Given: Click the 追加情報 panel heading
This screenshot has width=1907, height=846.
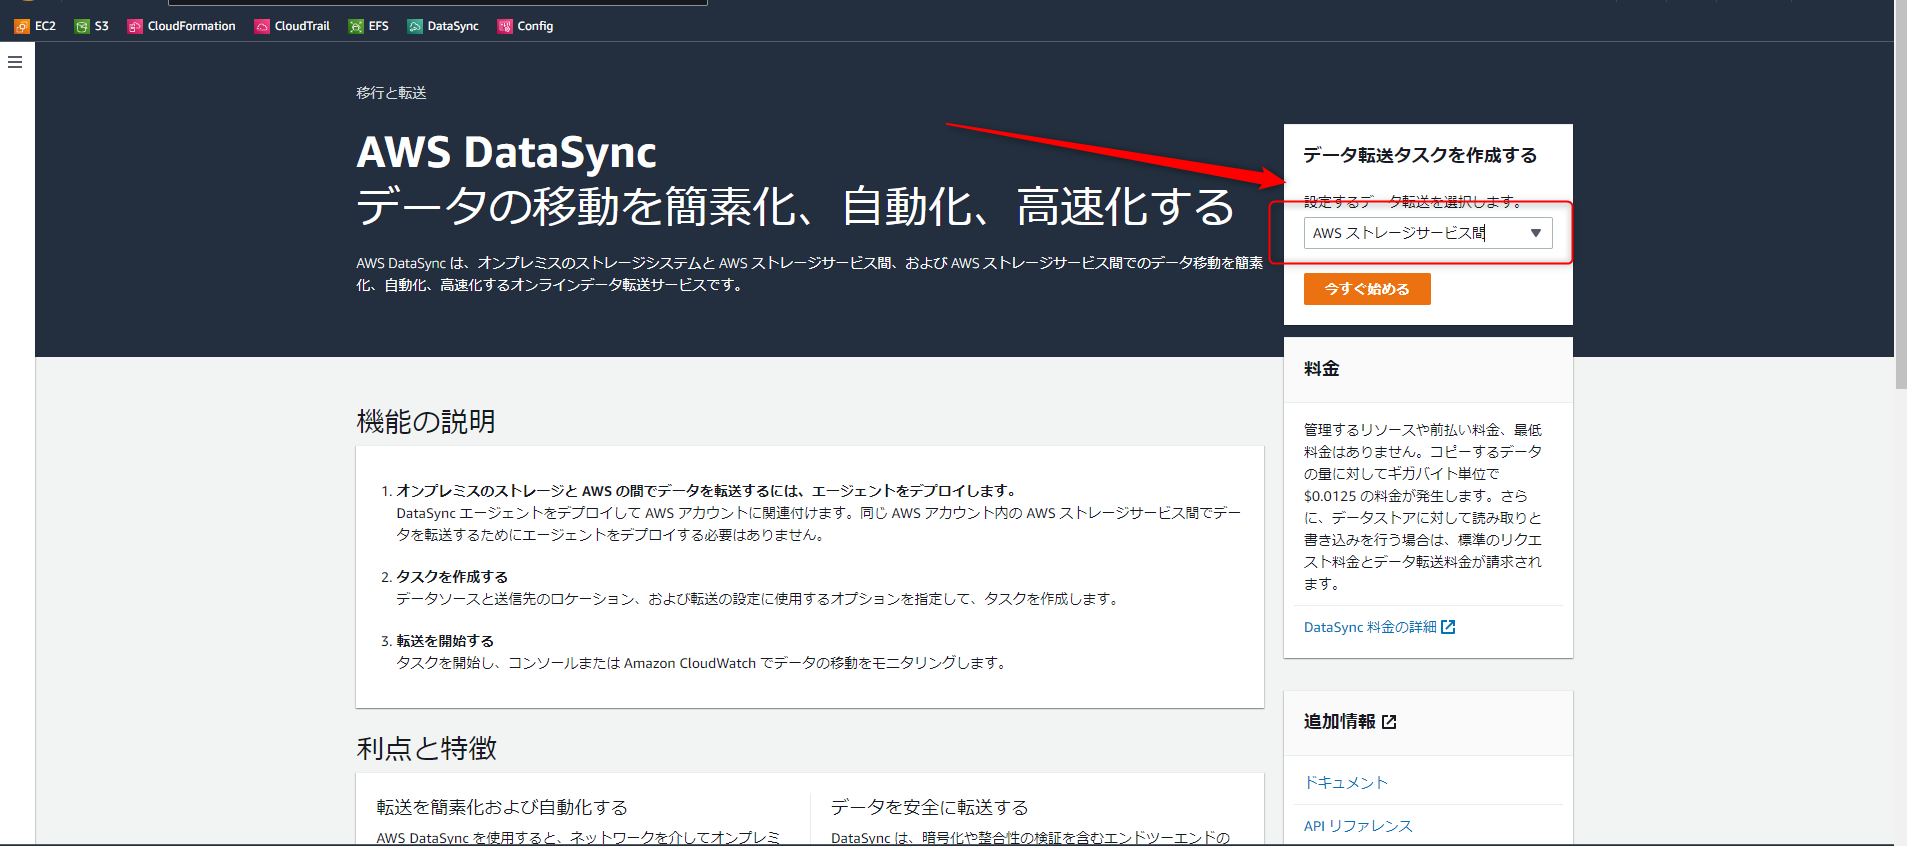Looking at the screenshot, I should pos(1339,722).
